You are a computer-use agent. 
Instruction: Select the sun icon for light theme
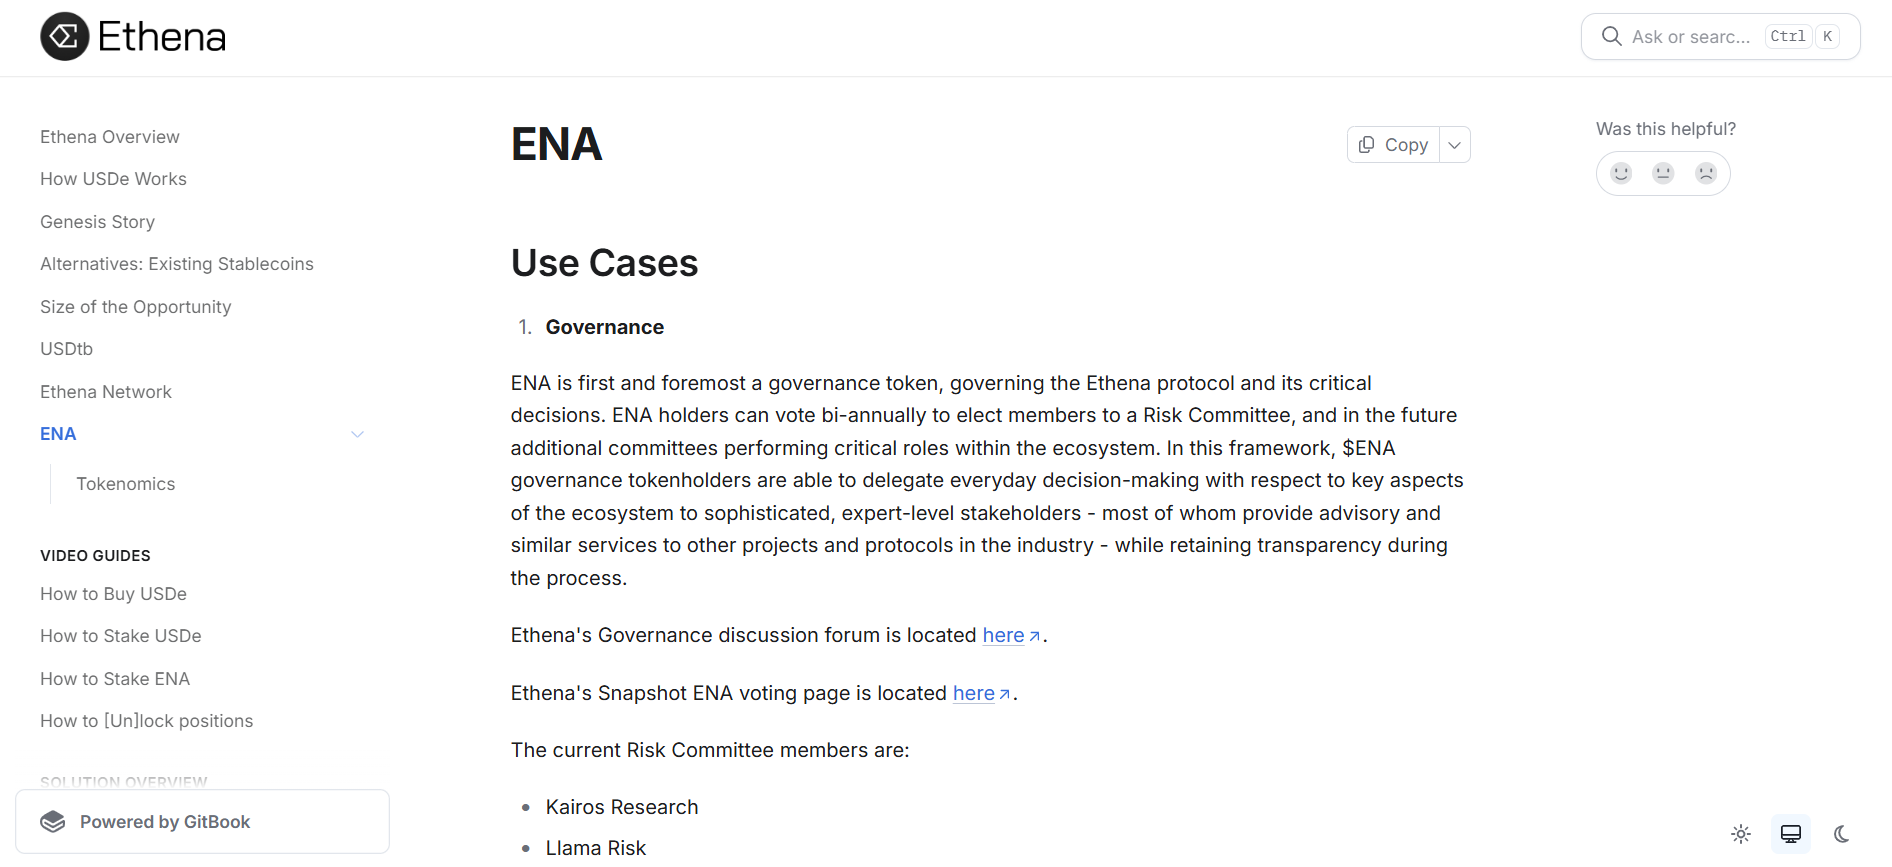pyautogui.click(x=1740, y=833)
